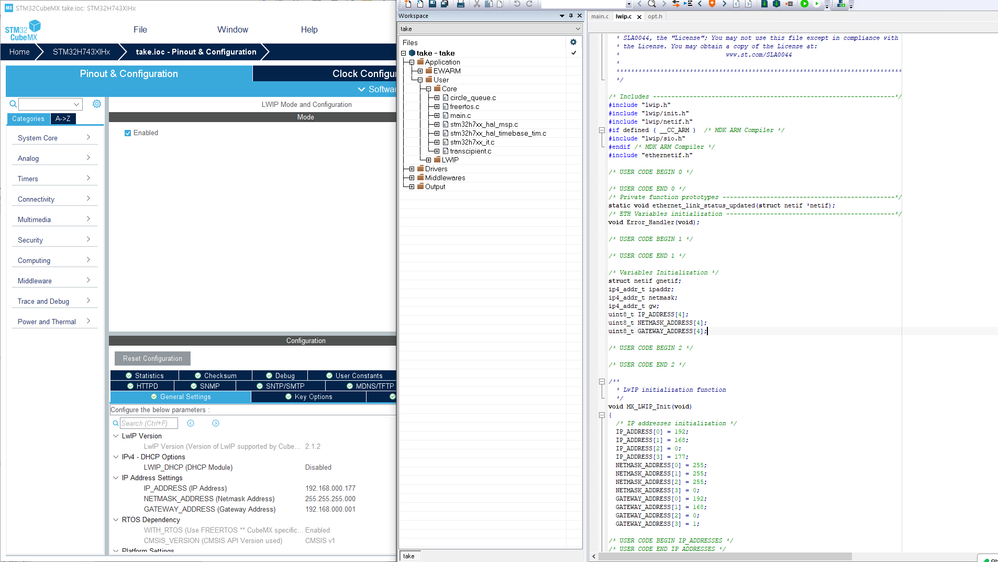
Task: Open Workspace Files options gear icon
Action: pyautogui.click(x=573, y=42)
